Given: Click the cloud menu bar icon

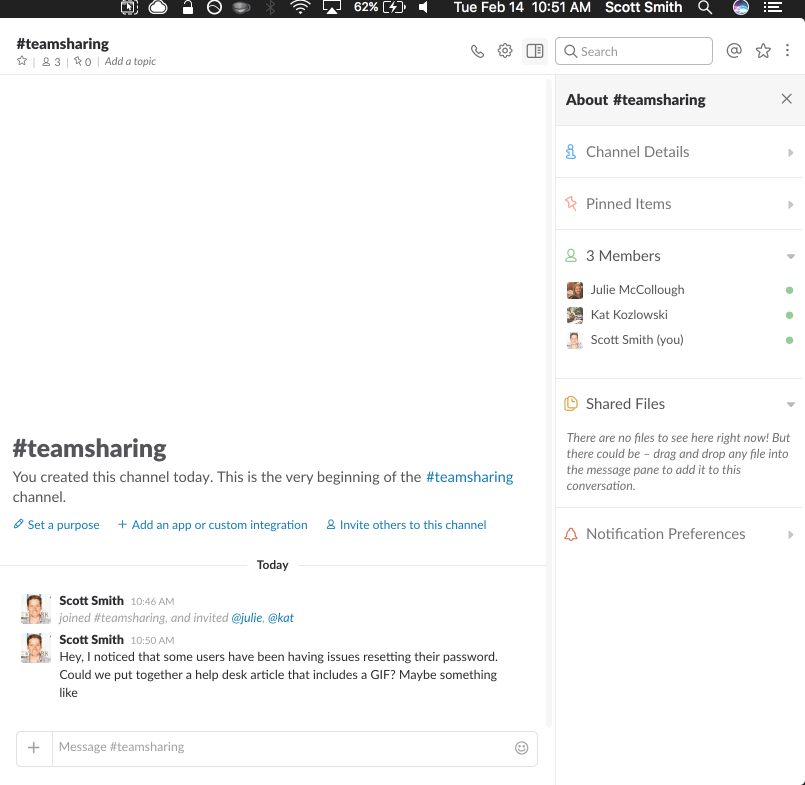Looking at the screenshot, I should point(158,8).
